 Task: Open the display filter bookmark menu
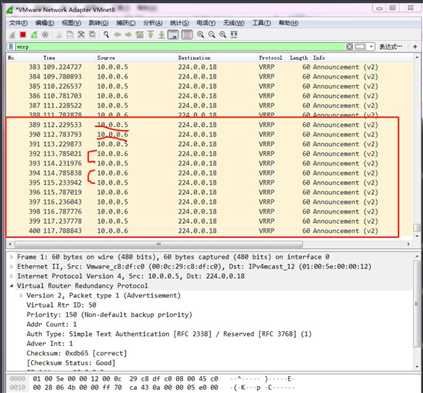pyautogui.click(x=11, y=47)
